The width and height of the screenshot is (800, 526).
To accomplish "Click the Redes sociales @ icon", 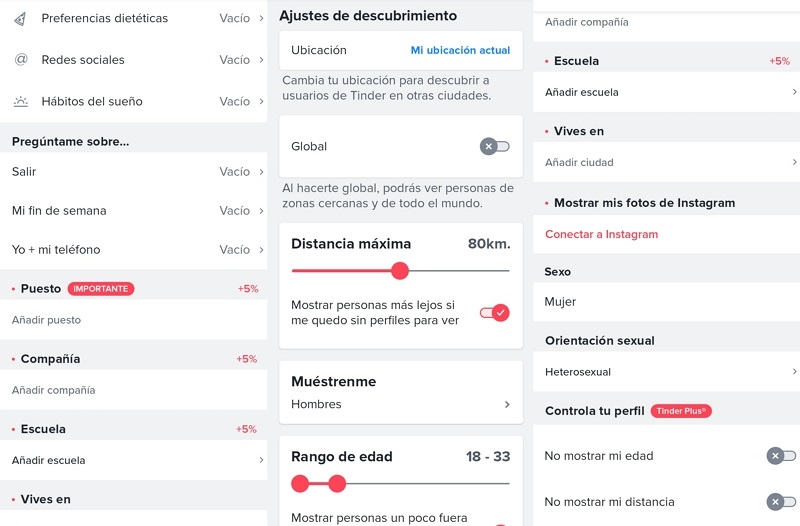I will pos(21,60).
